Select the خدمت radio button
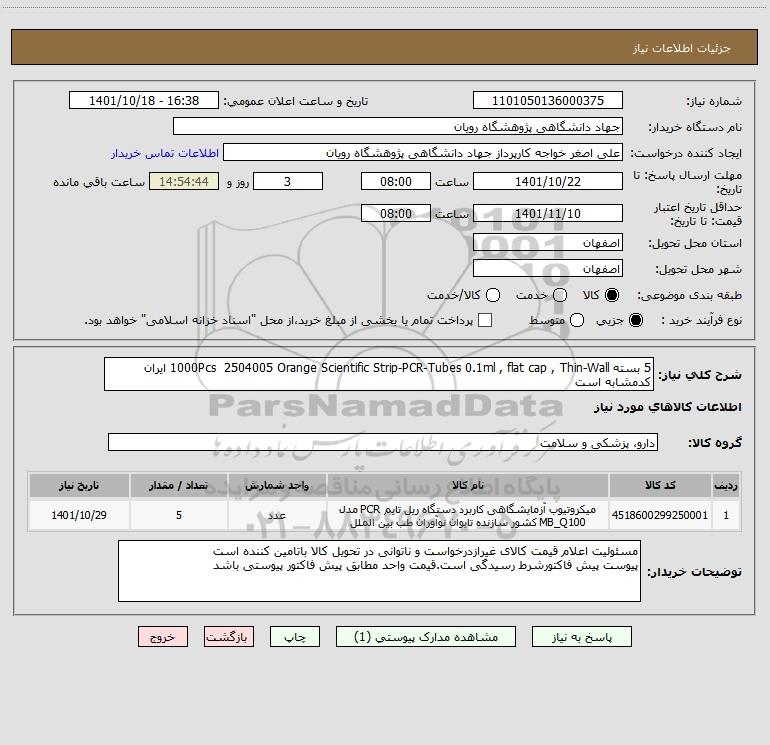Screen dimensions: 770x745 pos(560,295)
